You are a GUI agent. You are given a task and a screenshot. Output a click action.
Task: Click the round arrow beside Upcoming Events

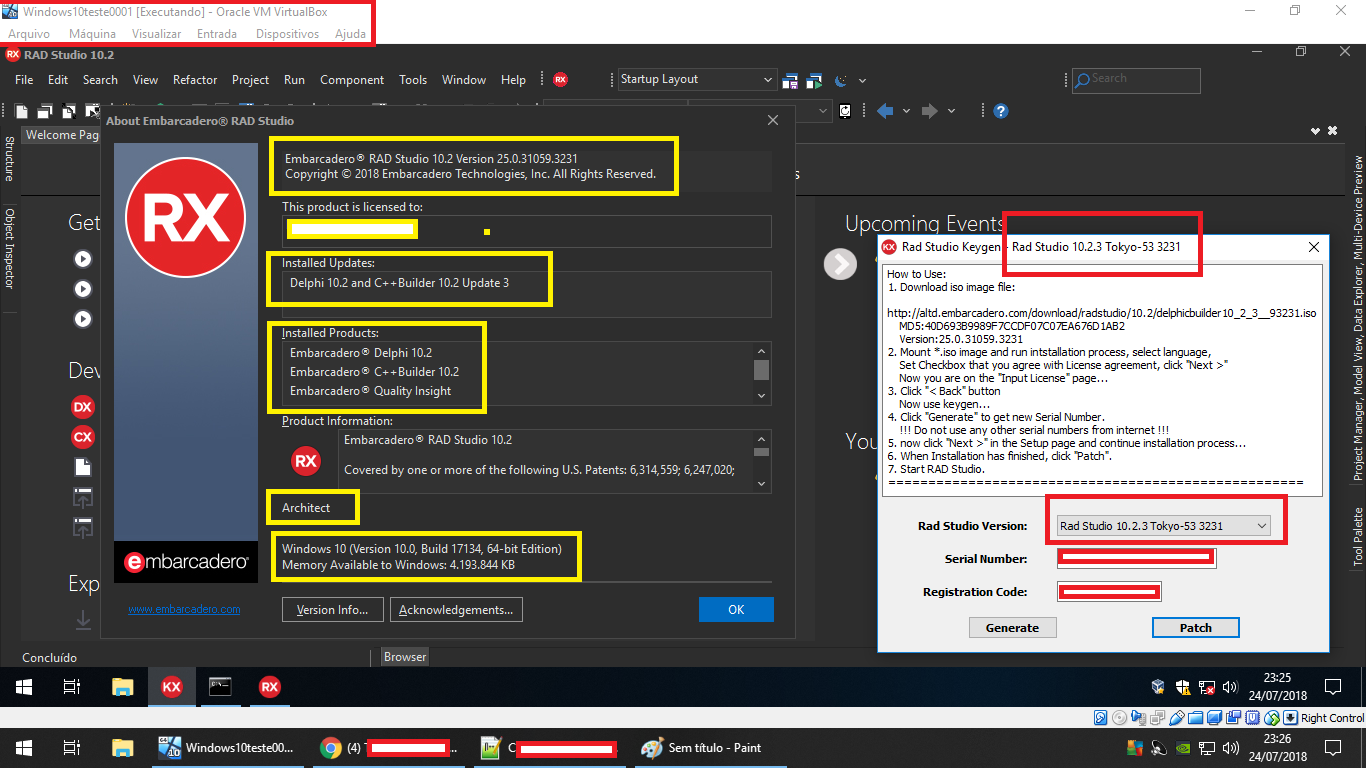point(840,263)
